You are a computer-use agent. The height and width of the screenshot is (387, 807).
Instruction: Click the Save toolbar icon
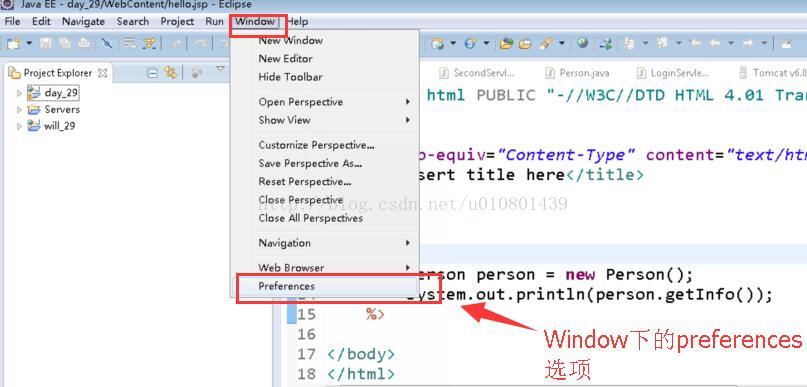[46, 44]
